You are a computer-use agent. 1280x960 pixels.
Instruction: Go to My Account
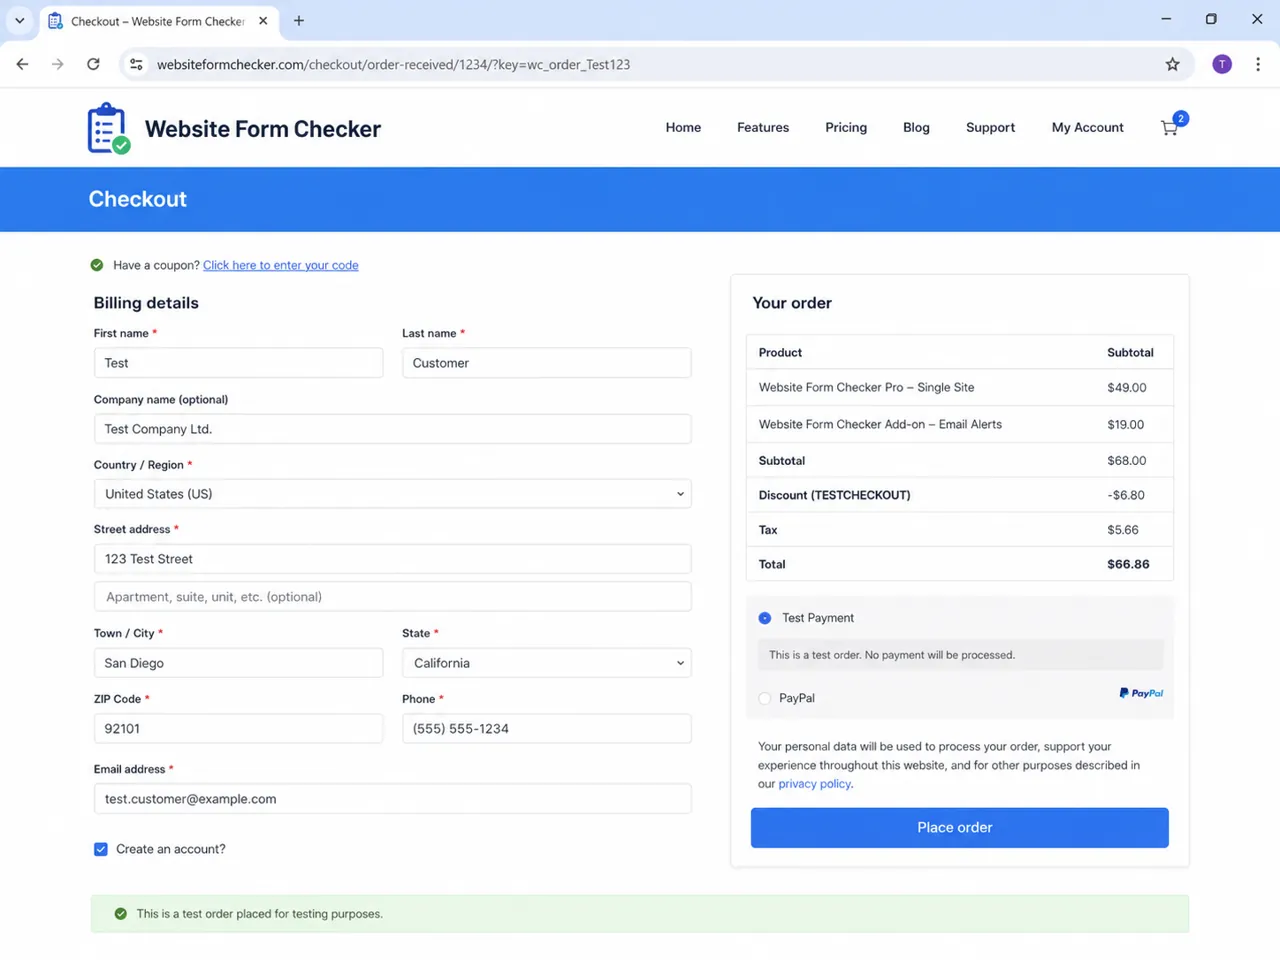1087,127
